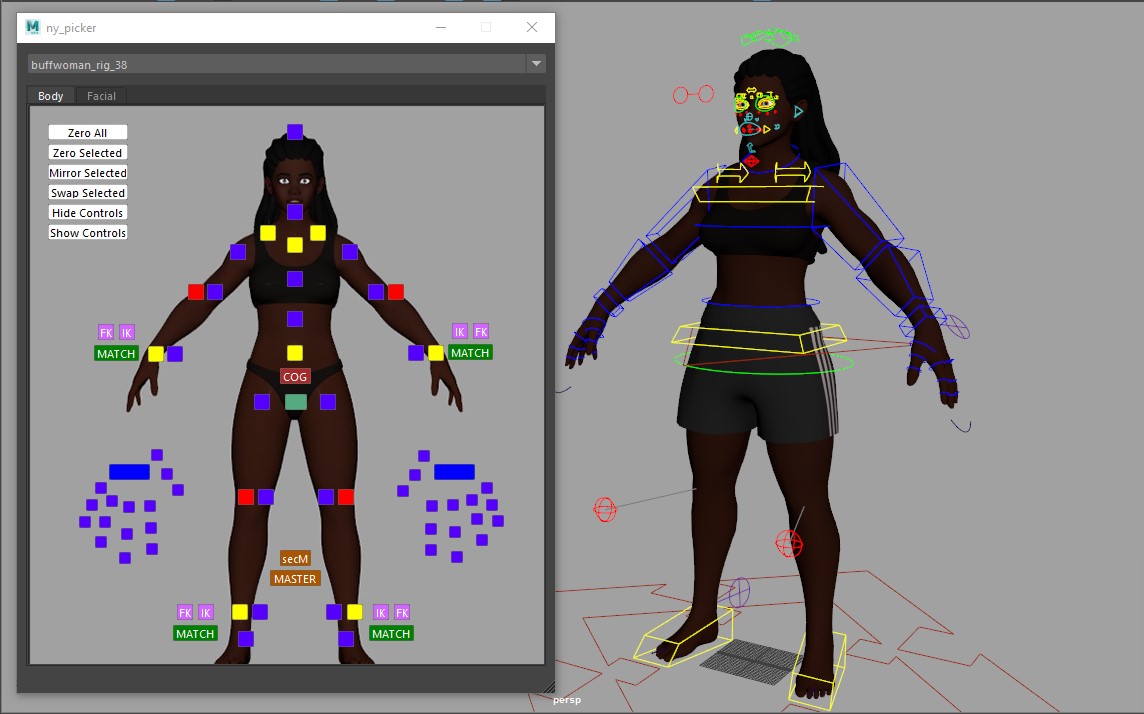Select the purple spine control over the stomach
The width and height of the screenshot is (1144, 714).
tap(295, 319)
